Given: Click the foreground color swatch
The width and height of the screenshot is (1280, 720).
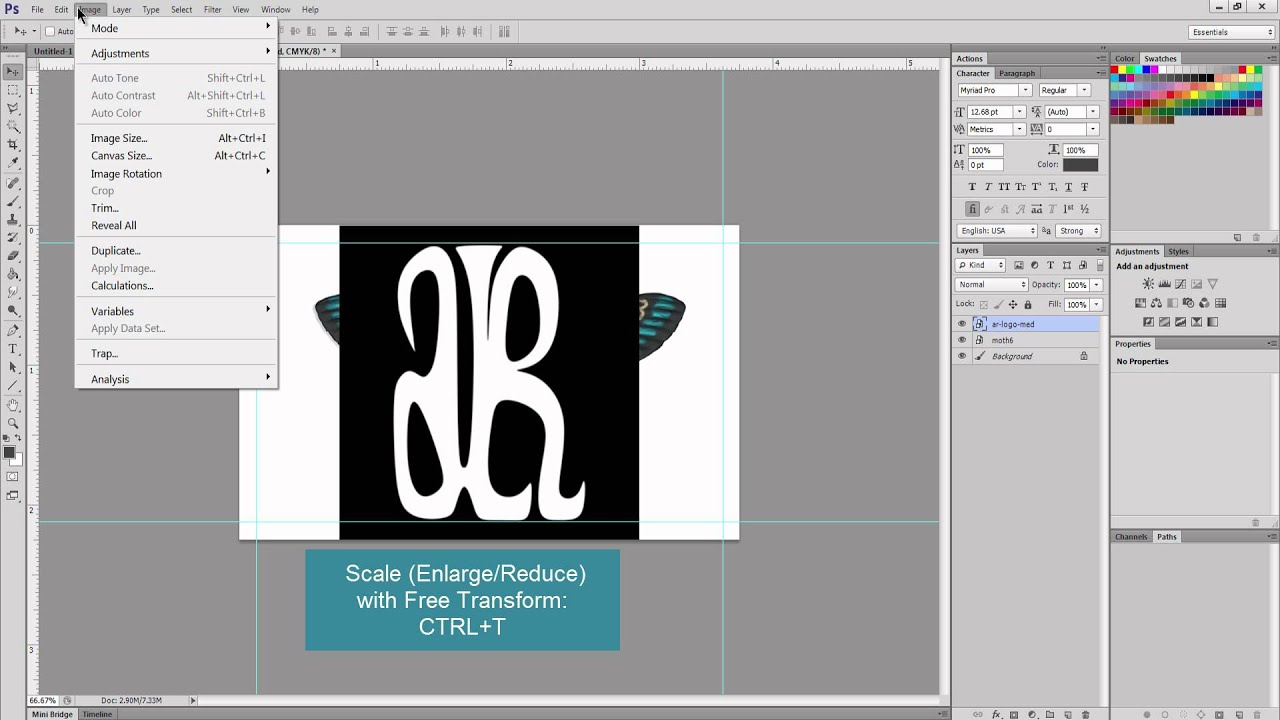Looking at the screenshot, I should (x=10, y=453).
